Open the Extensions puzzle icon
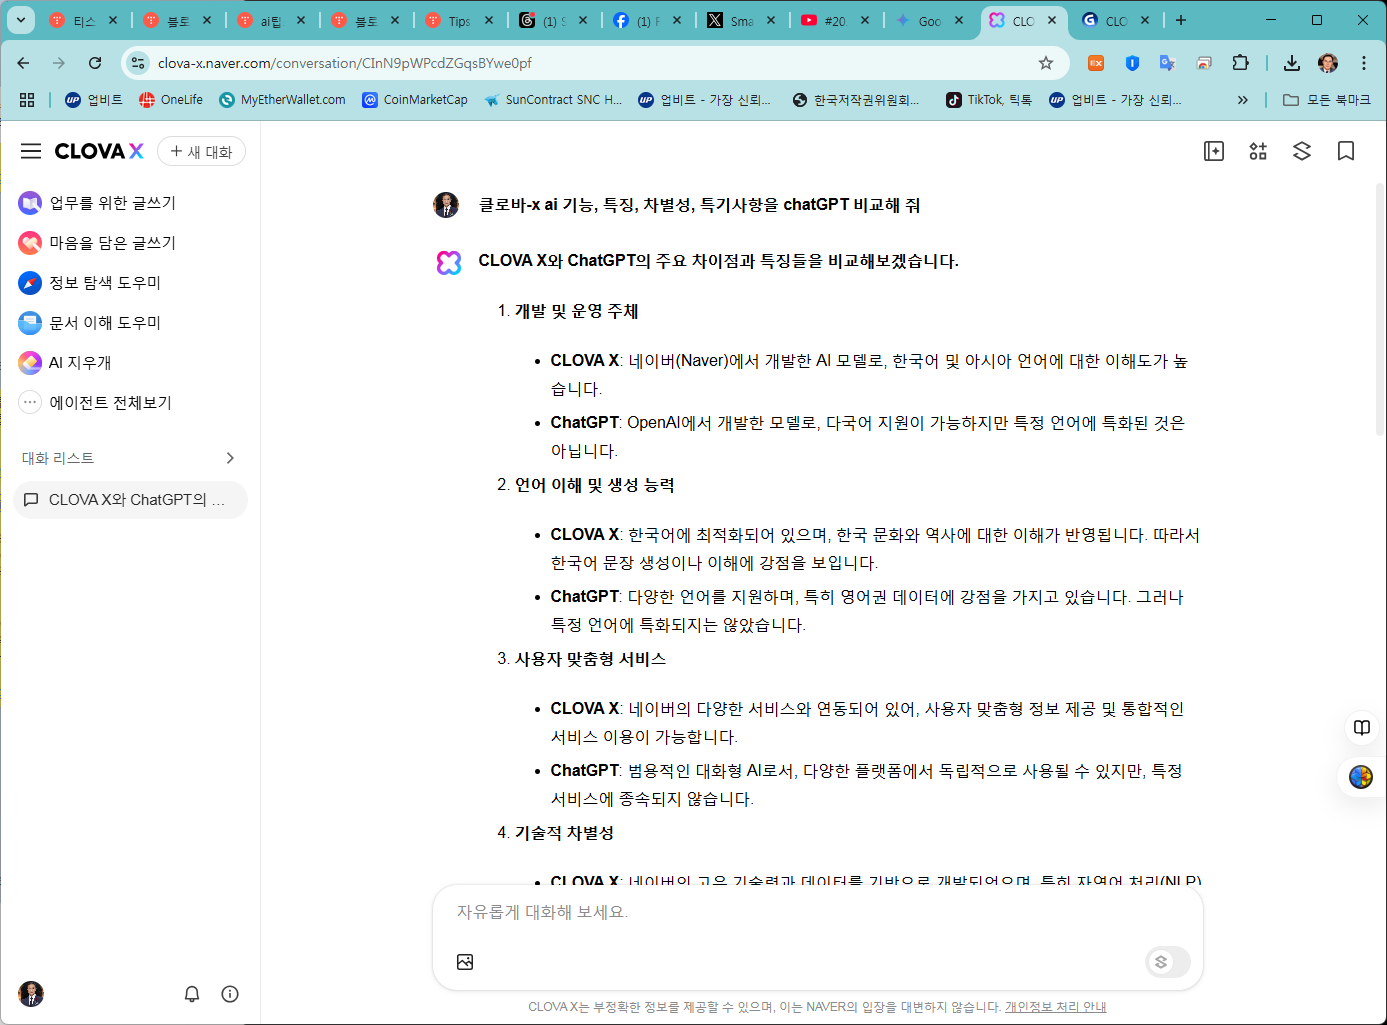Viewport: 1387px width, 1025px height. [x=1240, y=63]
